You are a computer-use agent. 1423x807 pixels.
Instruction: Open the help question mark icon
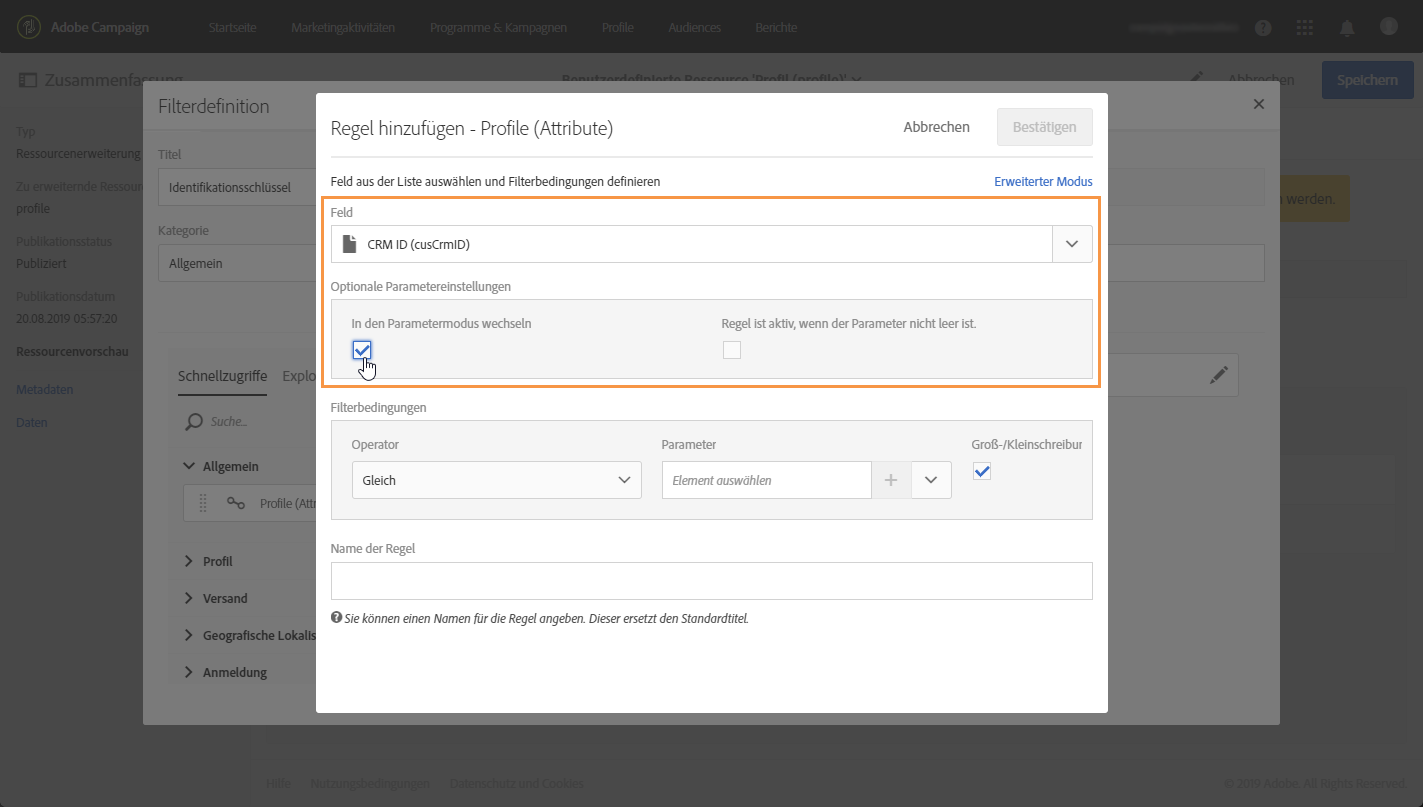[1263, 28]
